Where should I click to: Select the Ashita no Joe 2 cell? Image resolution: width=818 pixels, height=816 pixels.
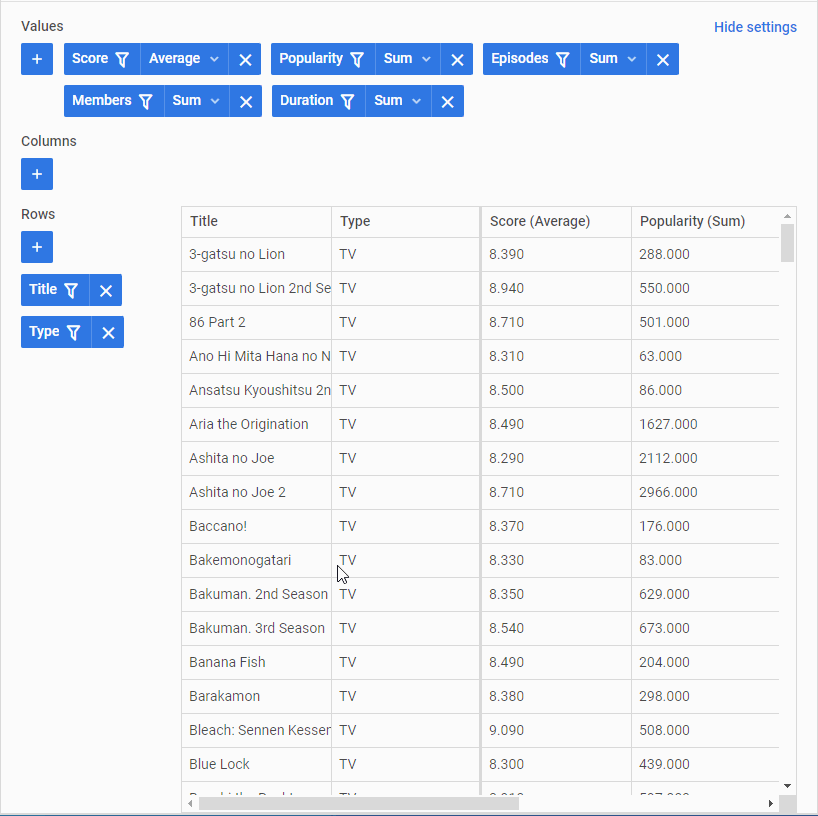(256, 493)
